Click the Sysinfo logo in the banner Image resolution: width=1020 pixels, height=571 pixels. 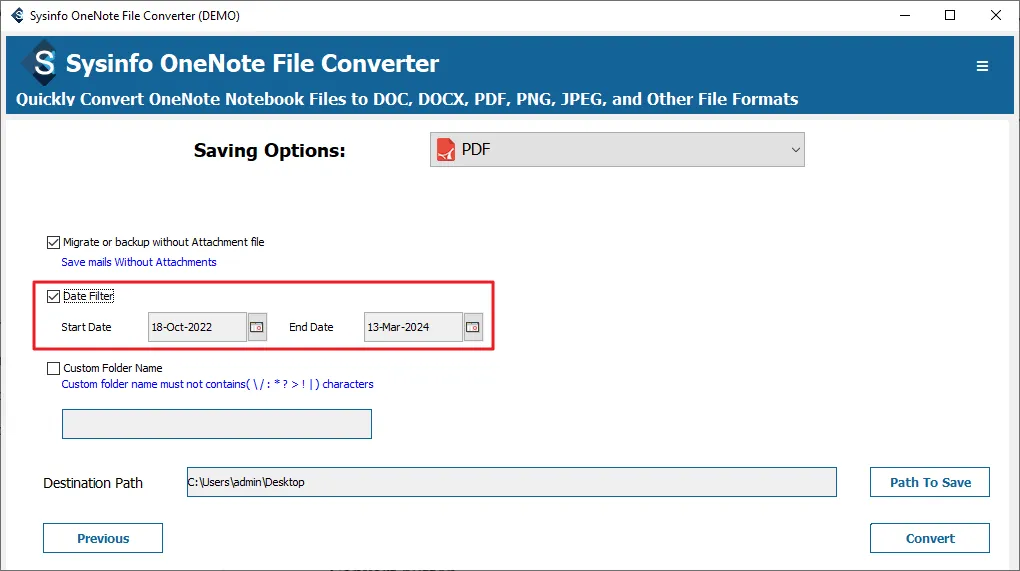(42, 63)
